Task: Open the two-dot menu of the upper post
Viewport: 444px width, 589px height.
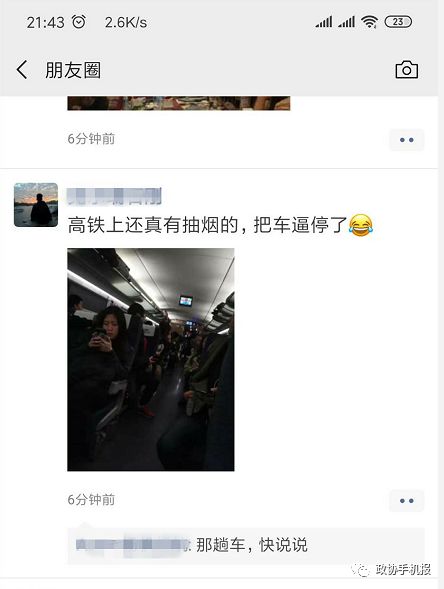Action: pos(406,140)
